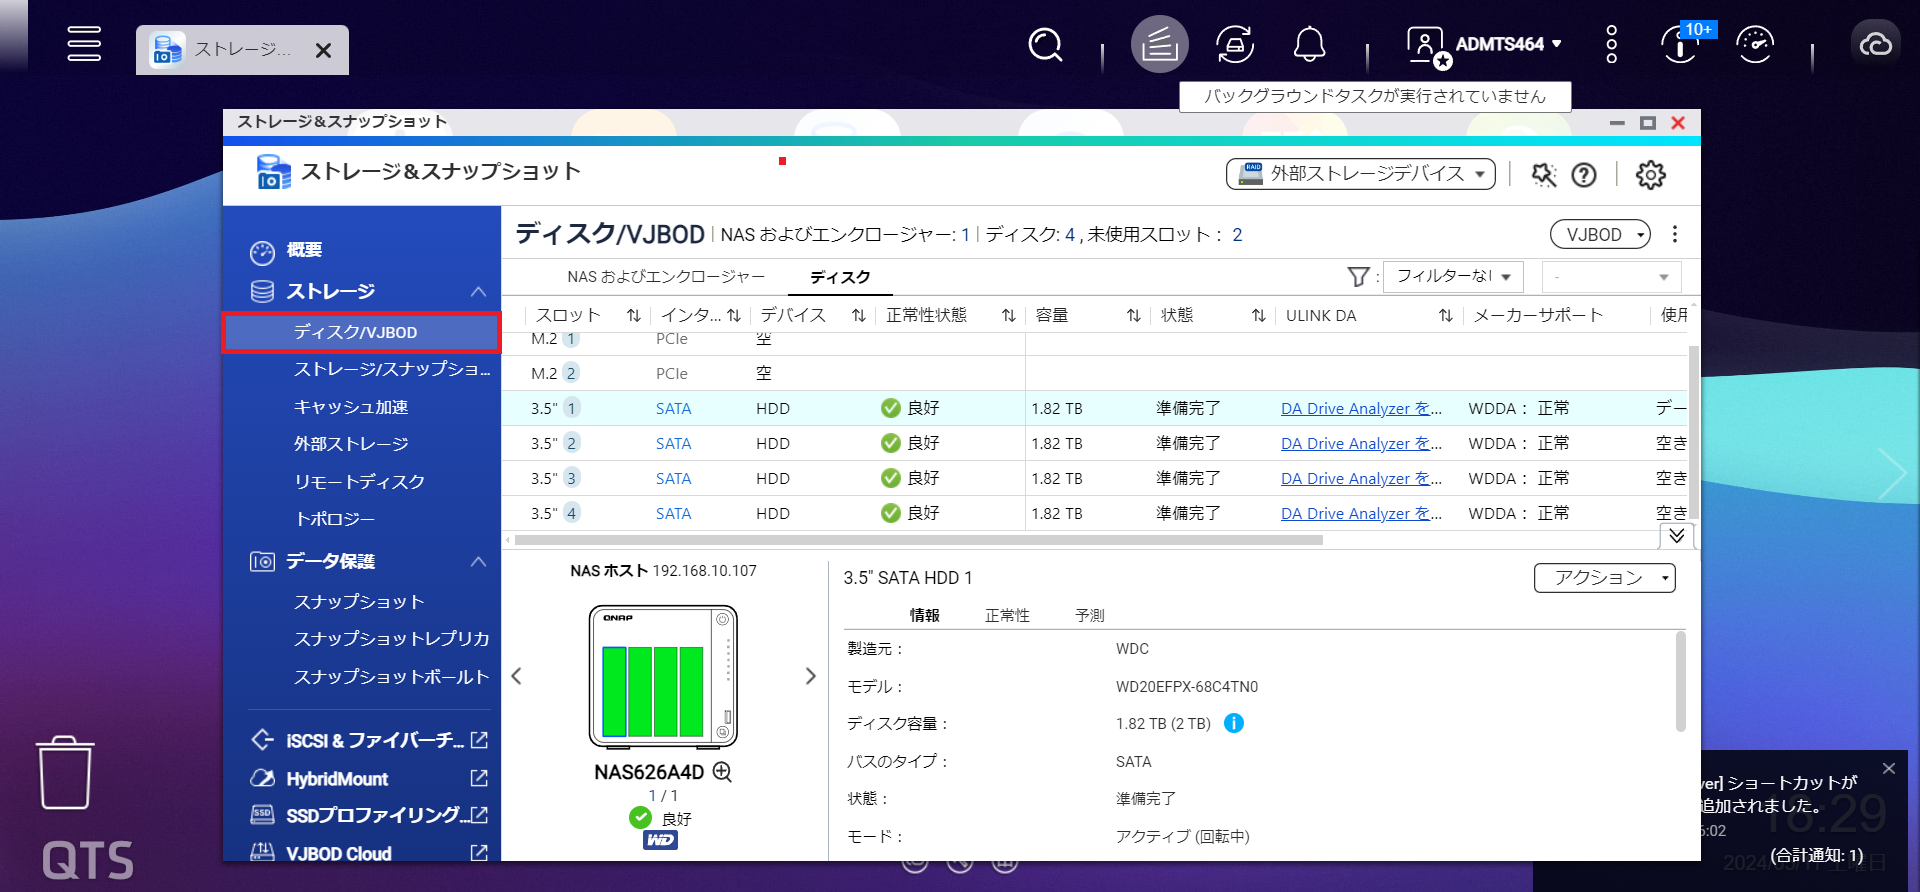The image size is (1920, 892).
Task: Open the dashboard gauge icon
Action: click(x=1755, y=44)
